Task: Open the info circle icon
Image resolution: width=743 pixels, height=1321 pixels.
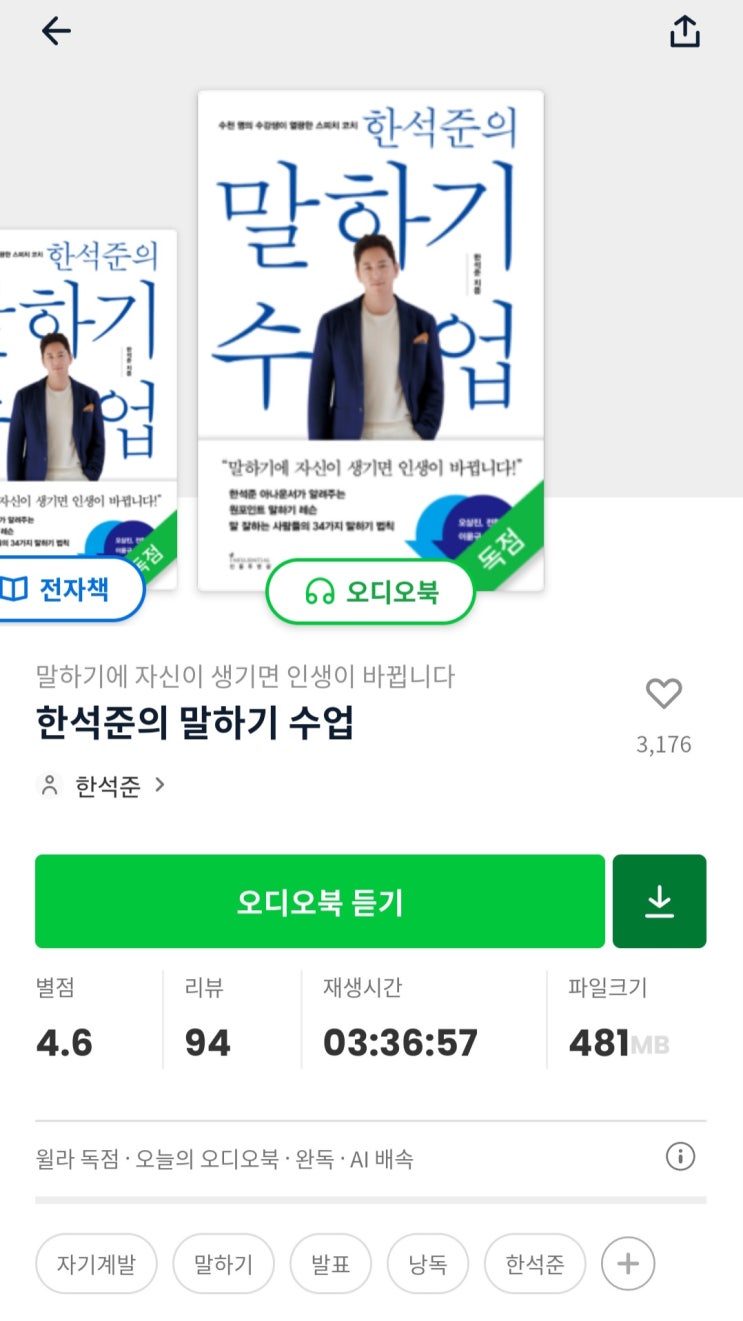Action: click(x=680, y=1157)
